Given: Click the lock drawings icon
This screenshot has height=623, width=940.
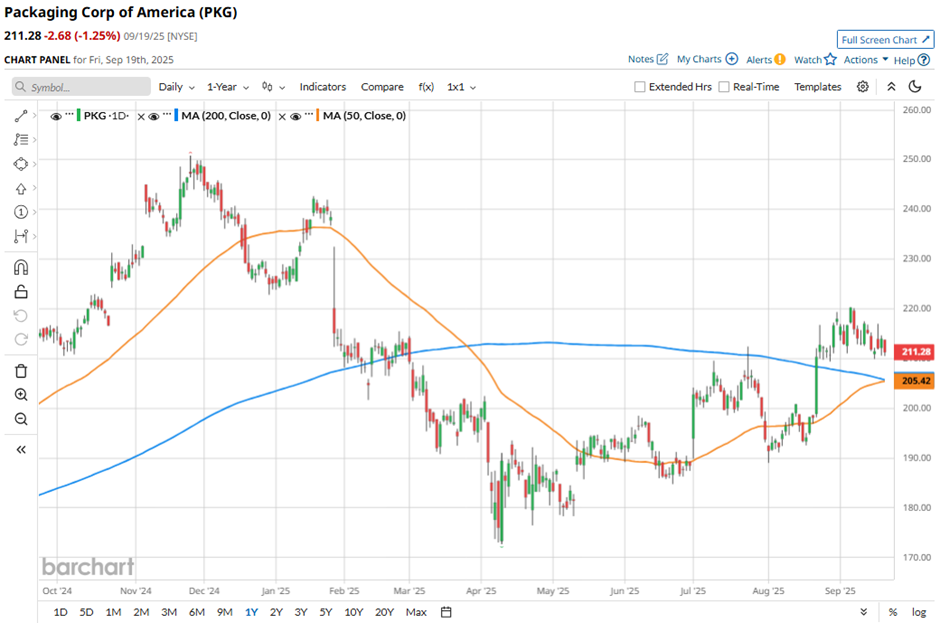Looking at the screenshot, I should click(21, 292).
